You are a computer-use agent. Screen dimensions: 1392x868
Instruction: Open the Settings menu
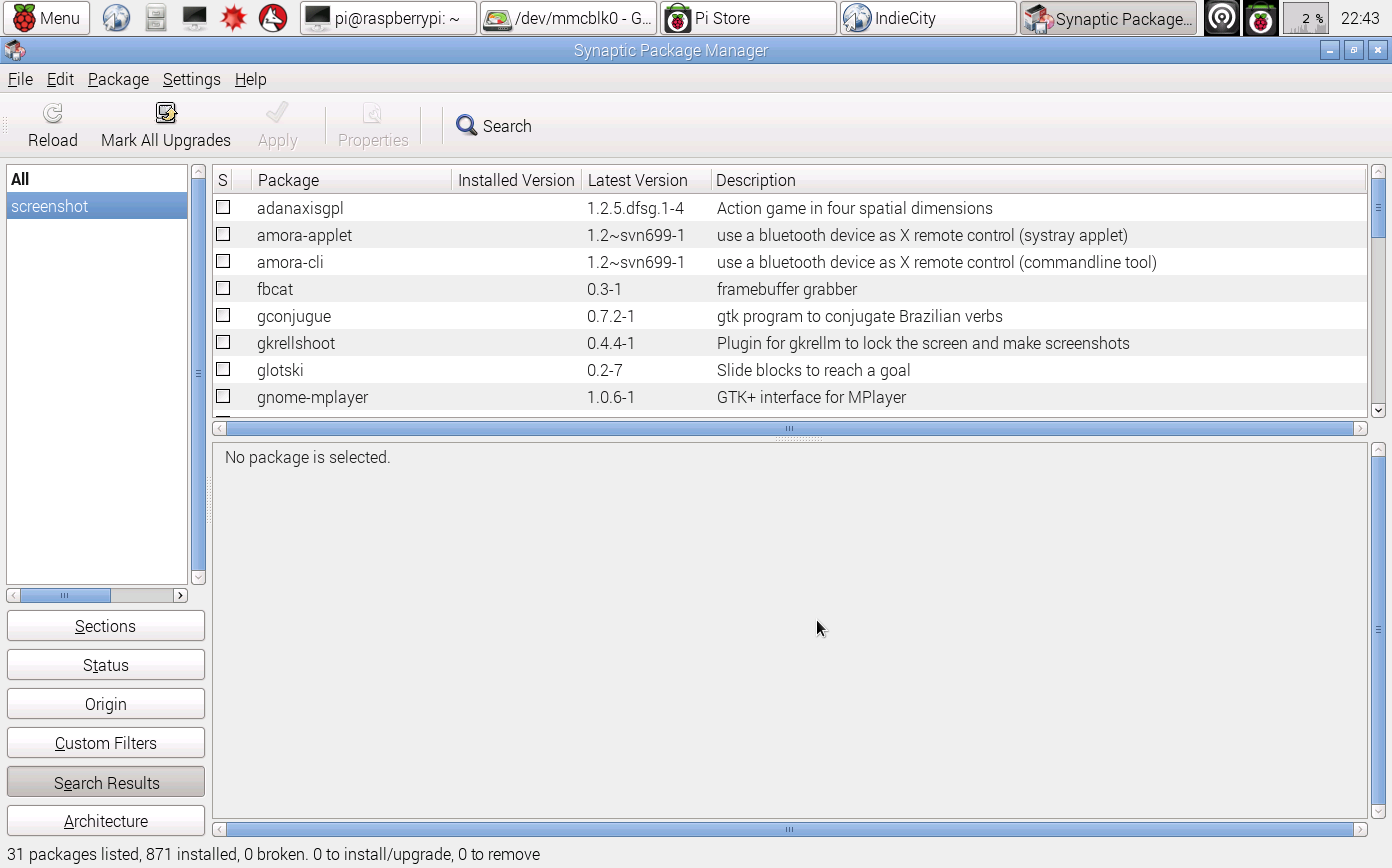click(x=191, y=79)
